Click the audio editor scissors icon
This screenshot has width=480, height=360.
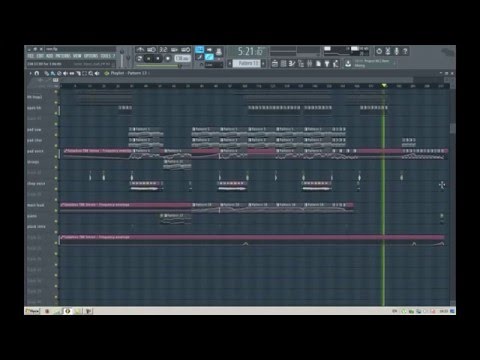tap(388, 51)
